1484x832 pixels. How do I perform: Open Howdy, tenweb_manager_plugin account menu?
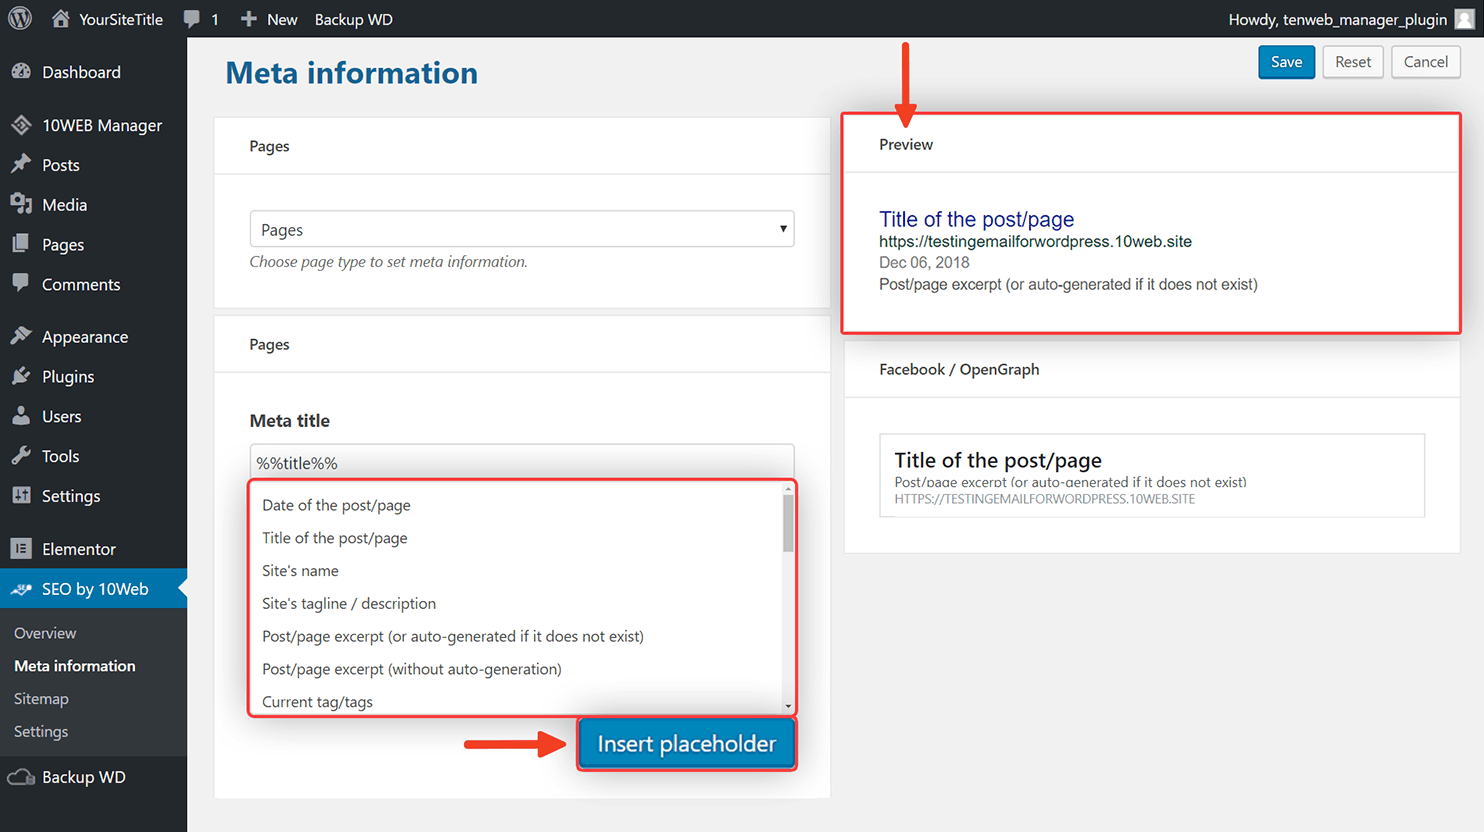1337,19
